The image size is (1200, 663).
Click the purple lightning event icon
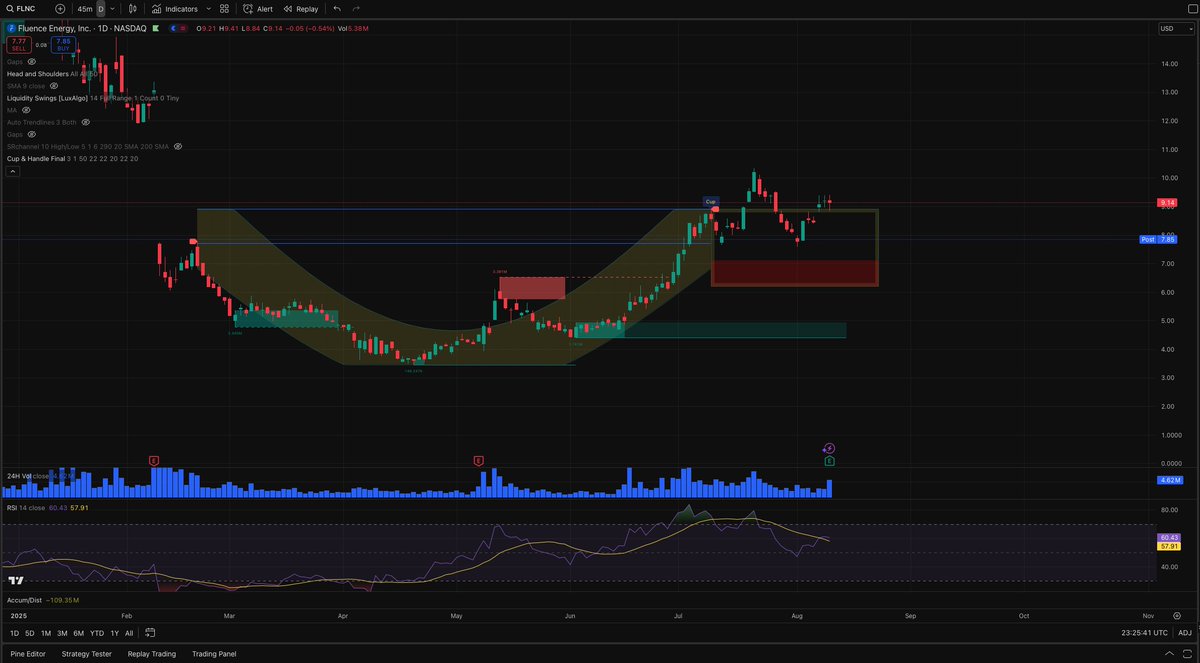pos(829,449)
